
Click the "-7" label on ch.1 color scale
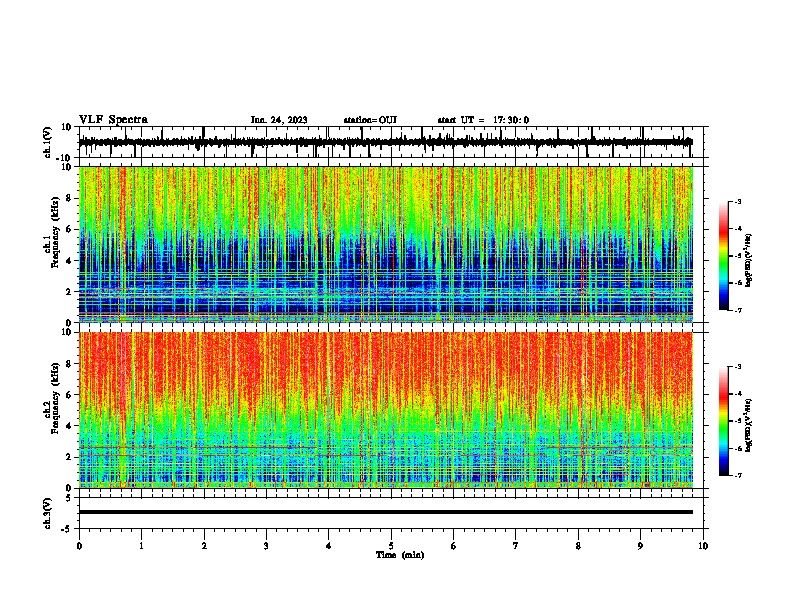pyautogui.click(x=737, y=310)
